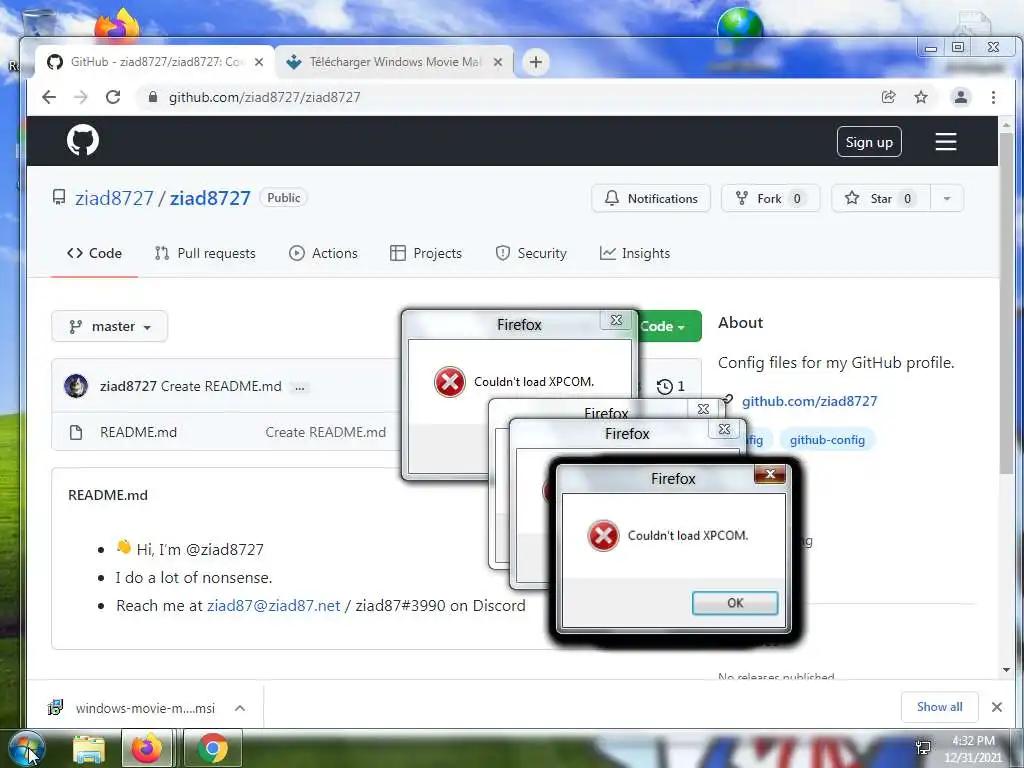Open the Pull requests tab
Screen dimensions: 1024x768
click(x=205, y=253)
